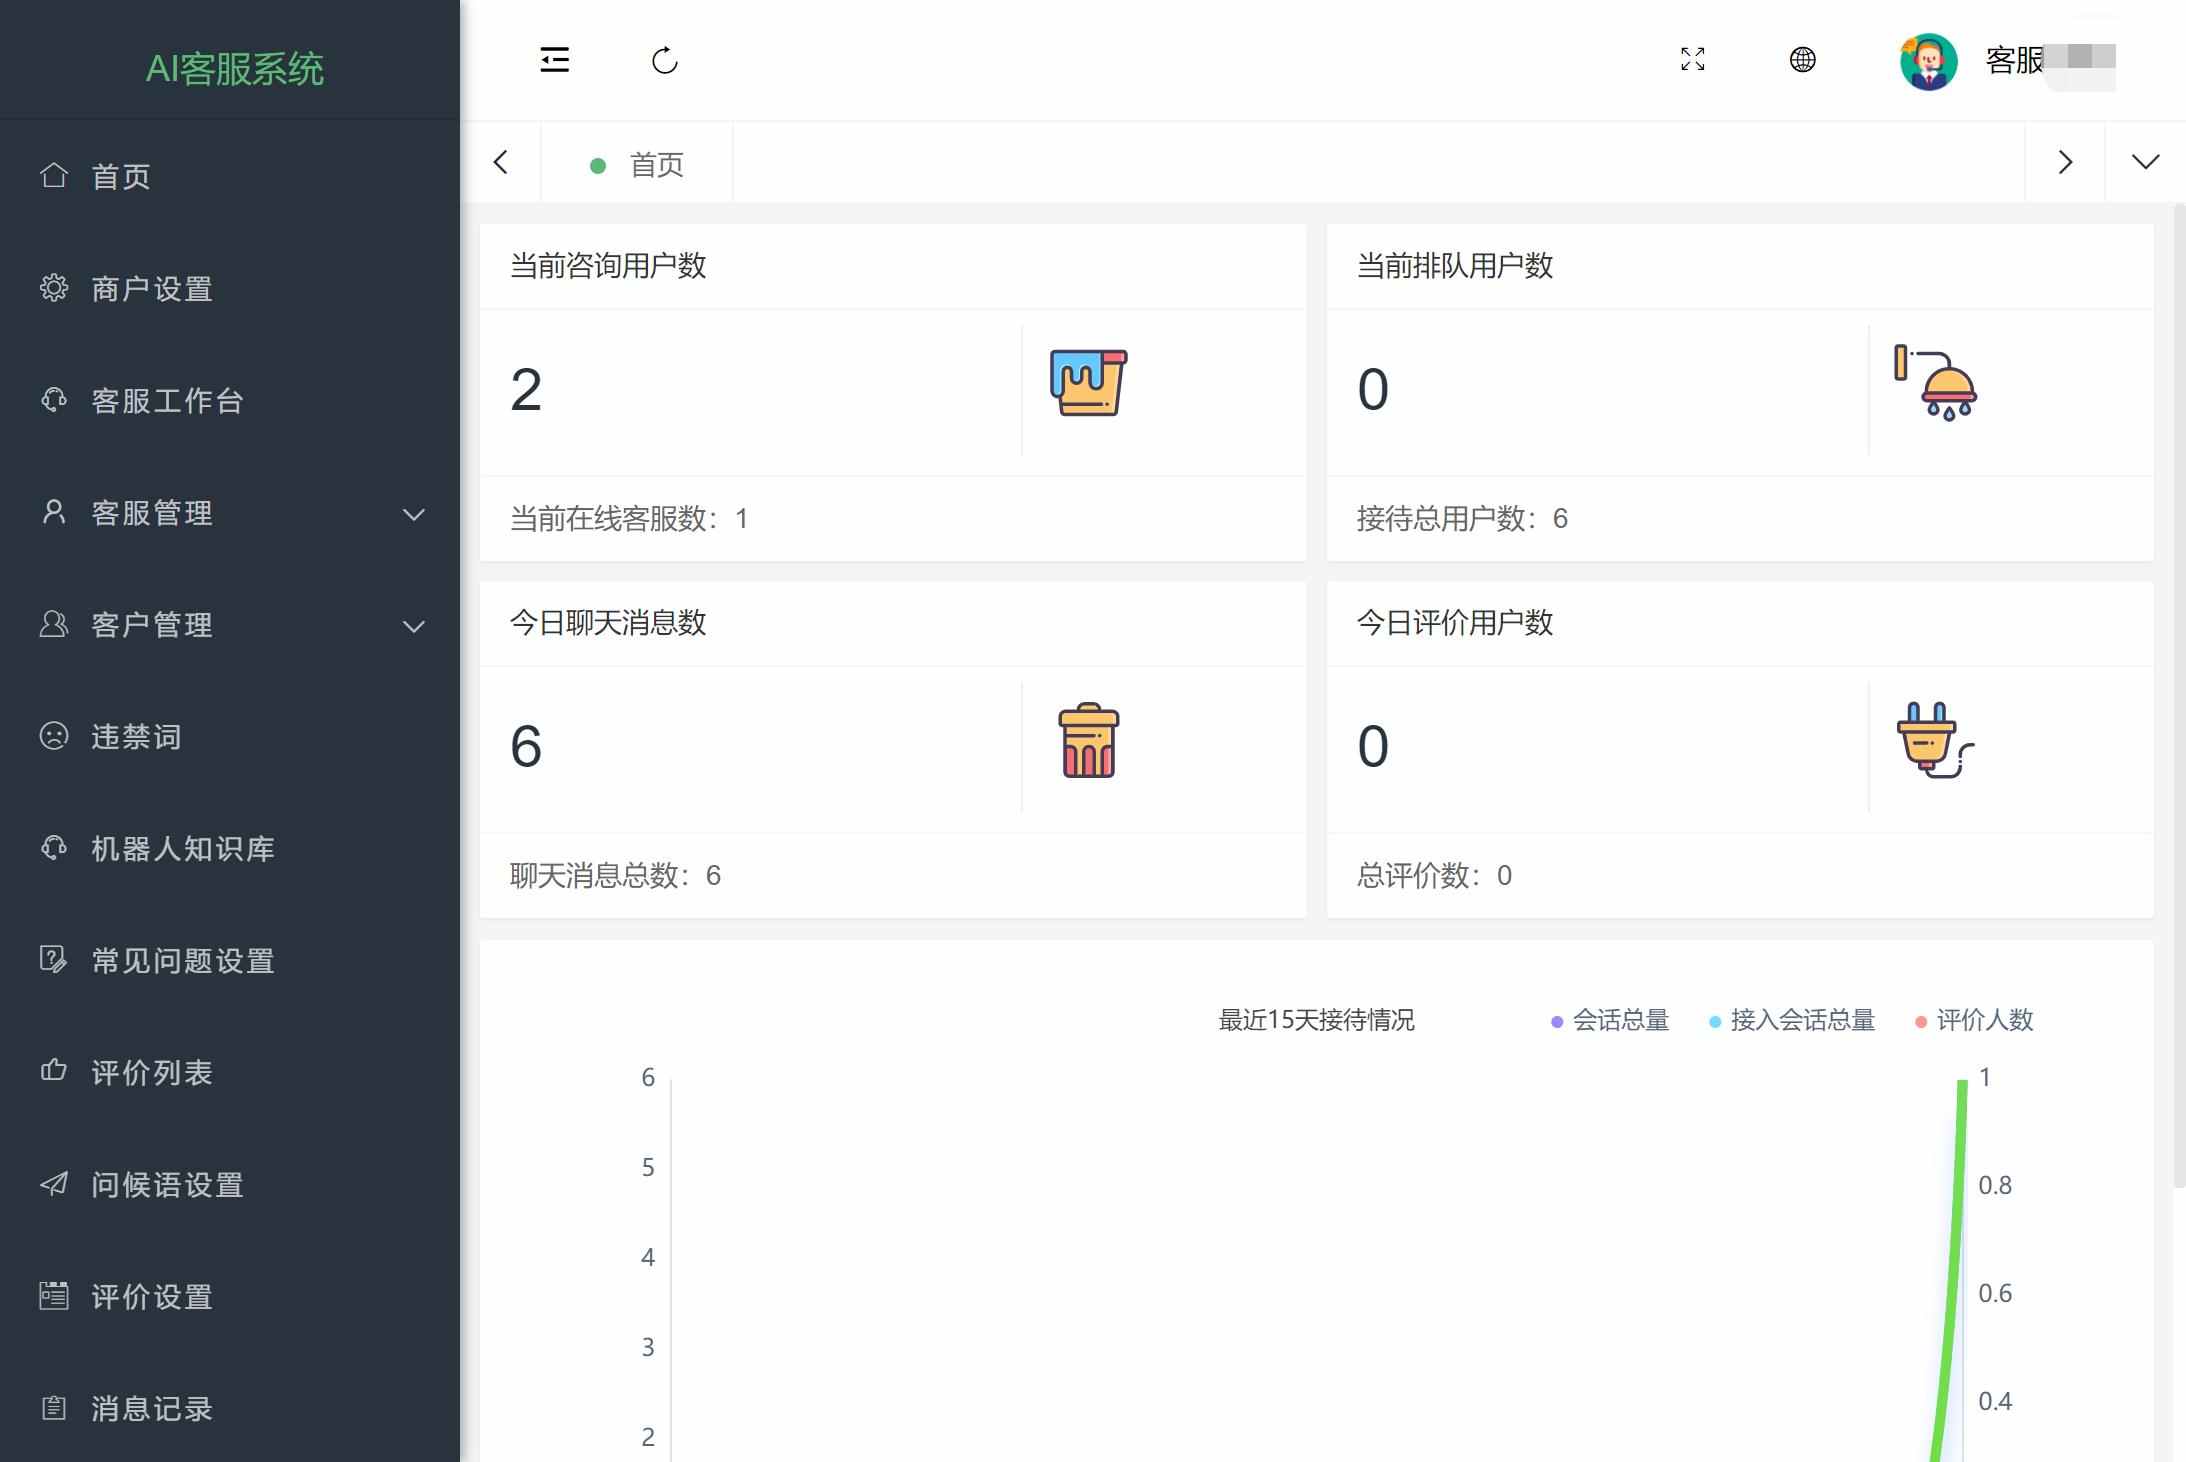The image size is (2186, 1462).
Task: Click the paint bucket icon in 当前咨询用户数
Action: pyautogui.click(x=1088, y=382)
